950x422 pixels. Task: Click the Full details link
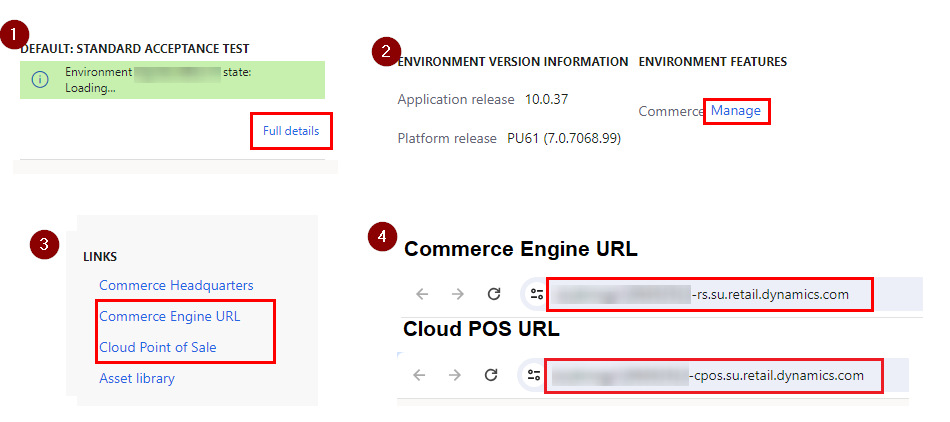(291, 131)
